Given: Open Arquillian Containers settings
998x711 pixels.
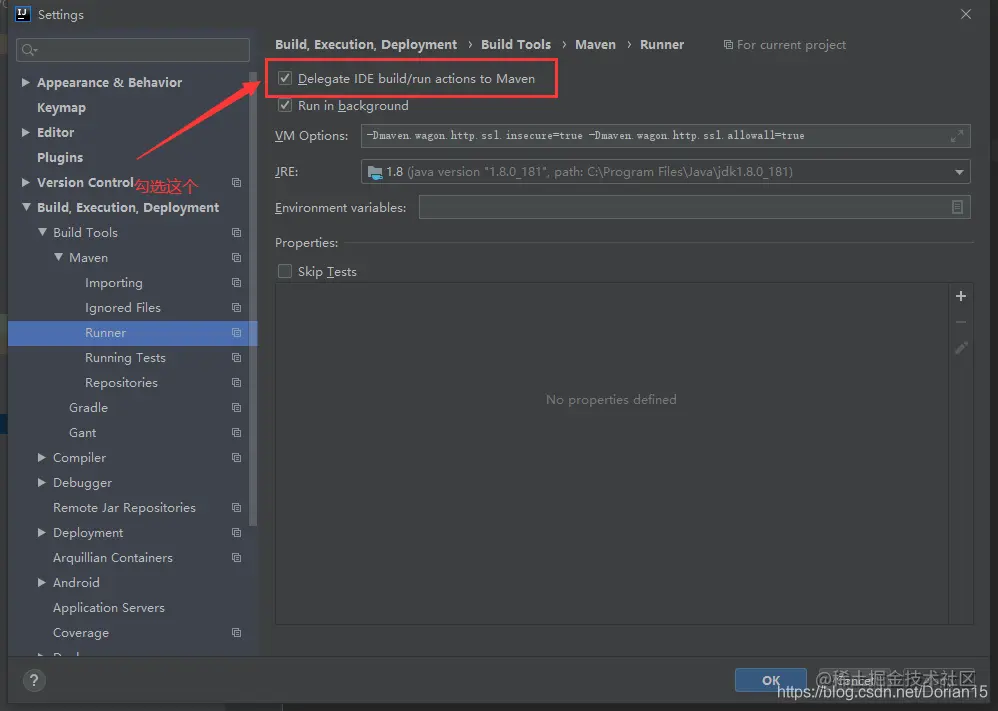Looking at the screenshot, I should point(113,558).
